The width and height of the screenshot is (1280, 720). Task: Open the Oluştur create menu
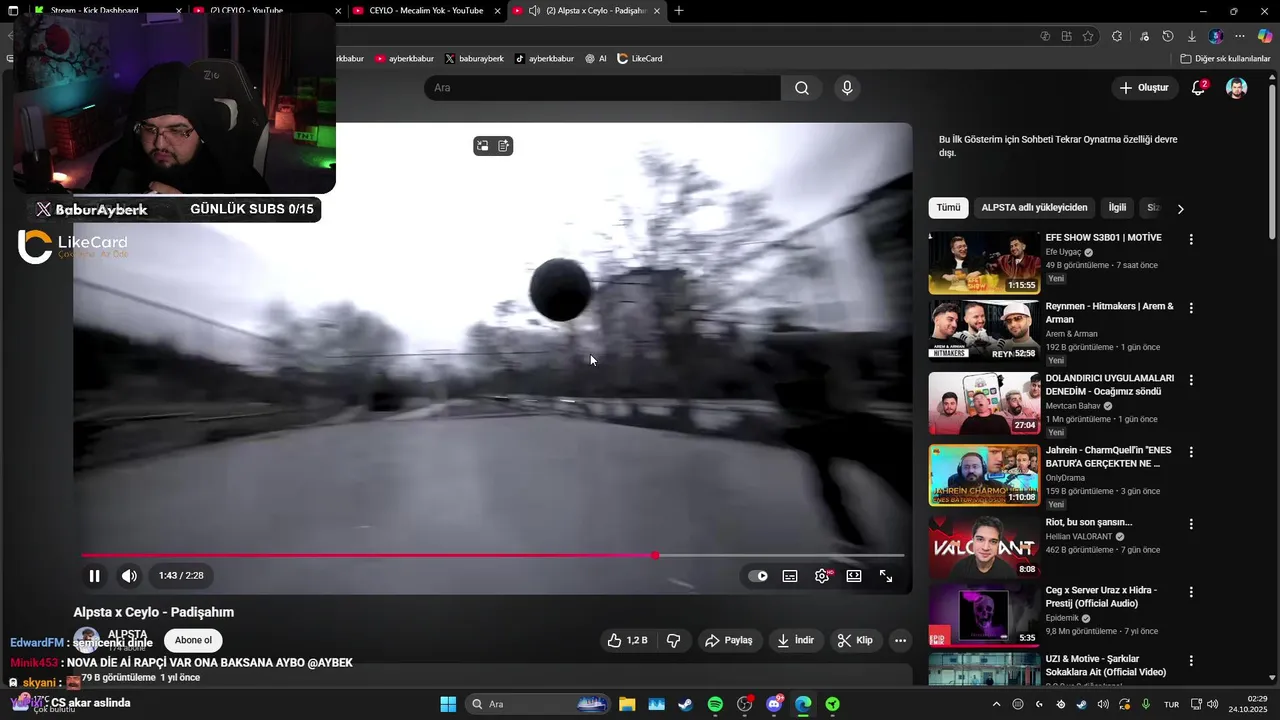(1144, 88)
